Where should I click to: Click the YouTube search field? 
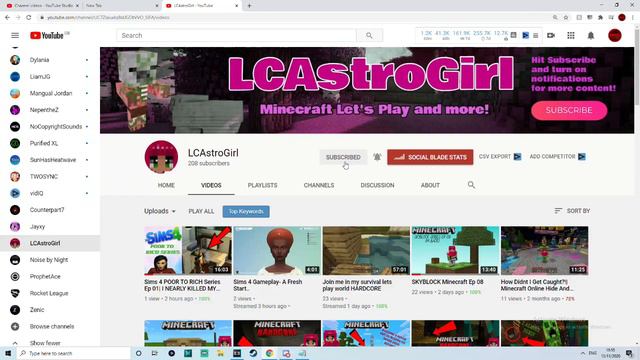coord(236,36)
